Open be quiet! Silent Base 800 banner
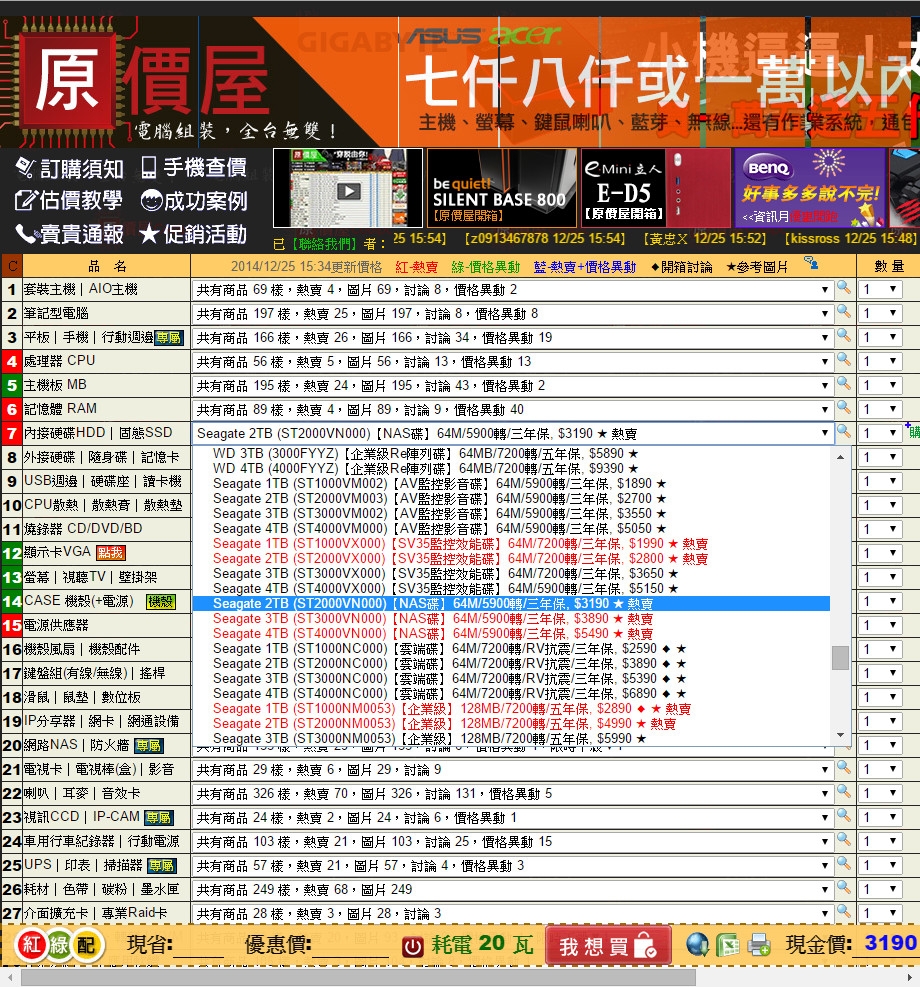Screen dimensions: 920x987 click(x=502, y=188)
